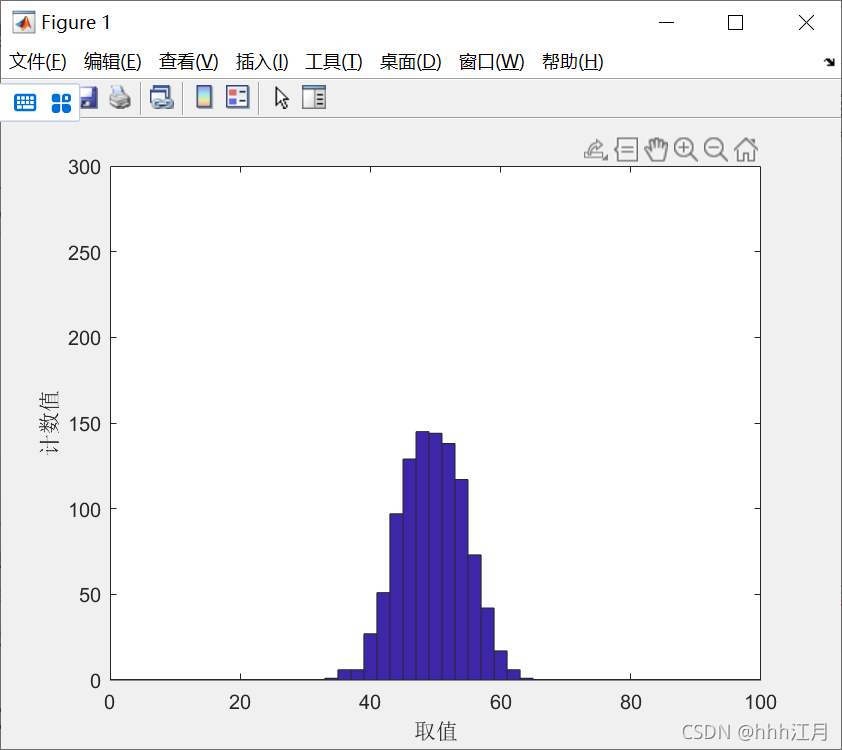Insert colorbar using toolbar icon
This screenshot has width=842, height=750.
pyautogui.click(x=204, y=97)
